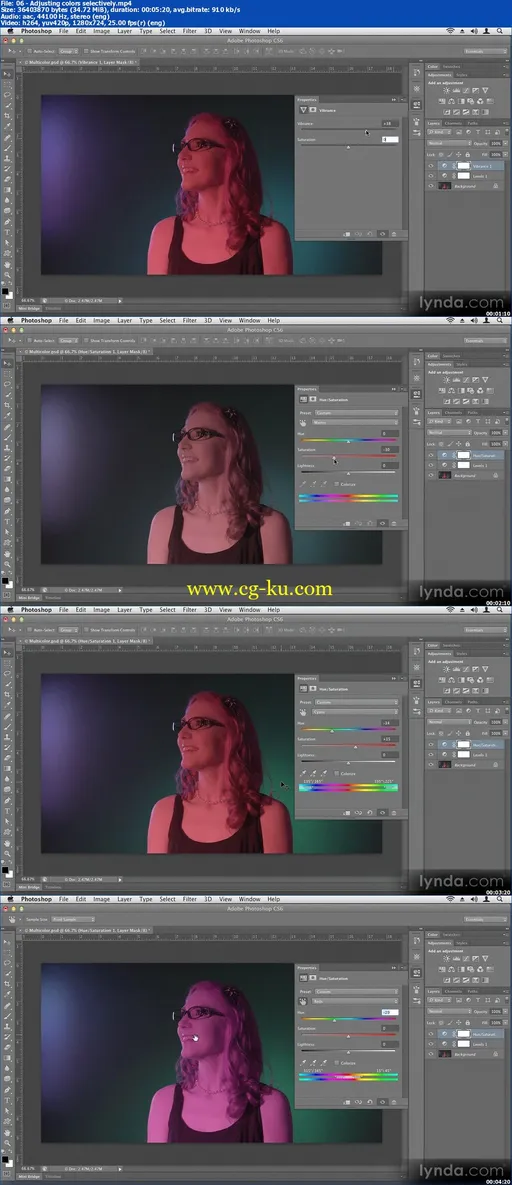Open the Cyans channel dropdown in the 00:03:20 frame
512x1185 pixels.
coord(356,712)
